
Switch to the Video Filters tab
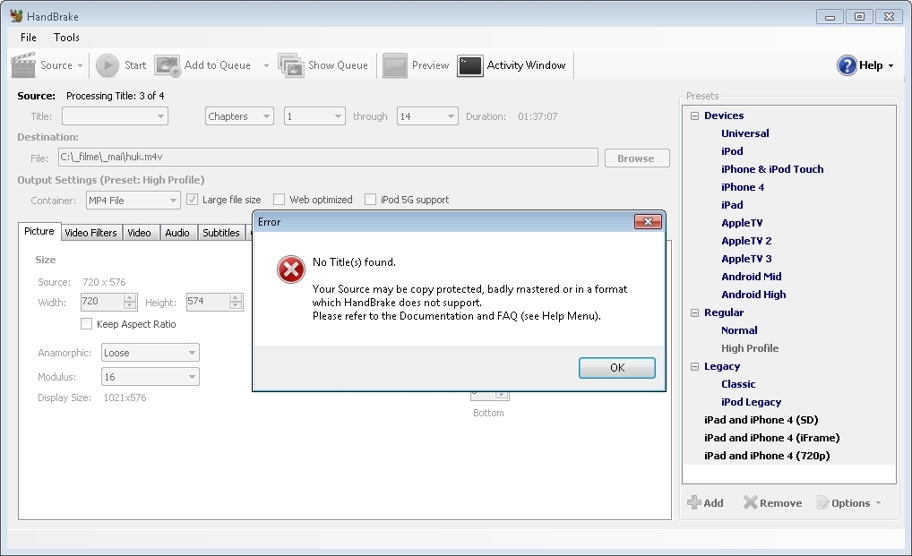[x=91, y=233]
